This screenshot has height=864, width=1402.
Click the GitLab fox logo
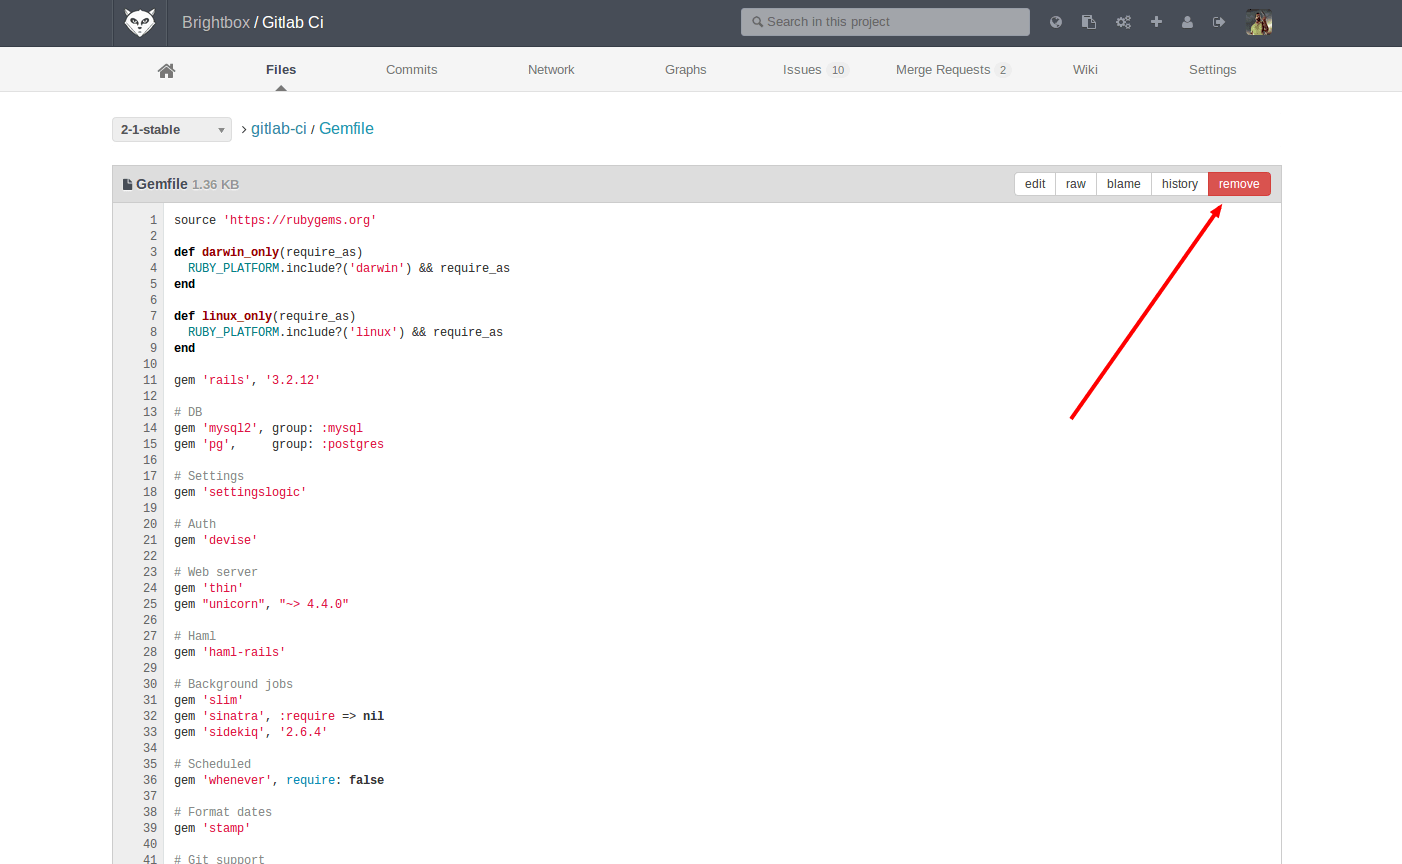tap(139, 22)
